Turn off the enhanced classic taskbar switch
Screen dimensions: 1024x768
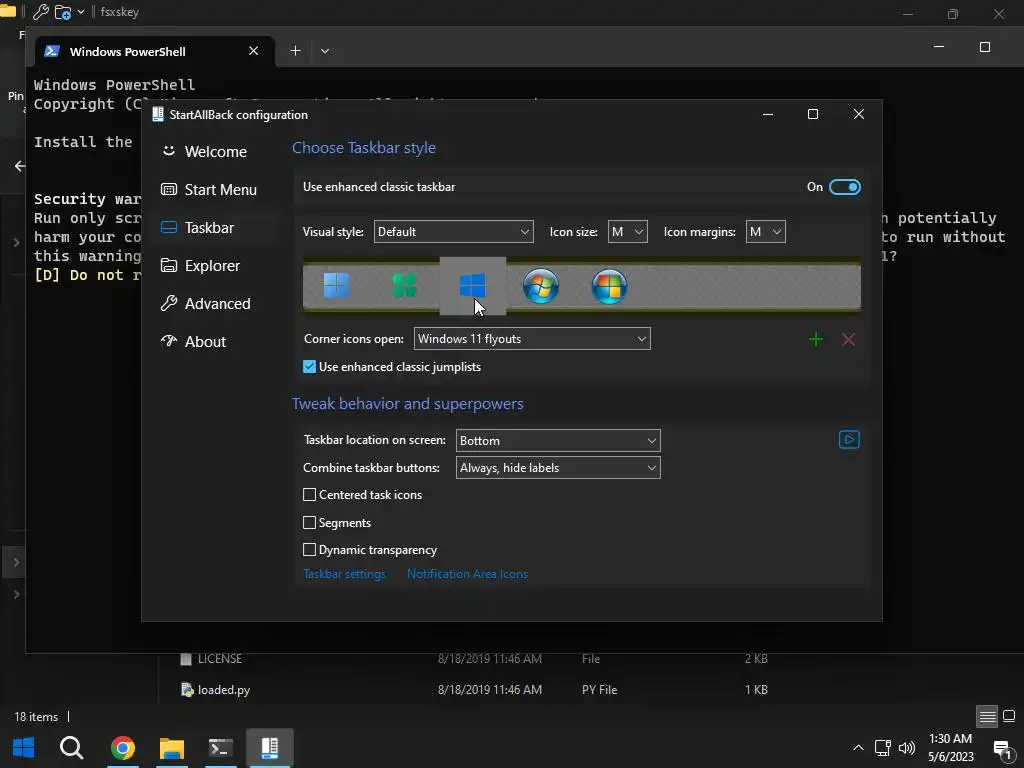tap(844, 187)
